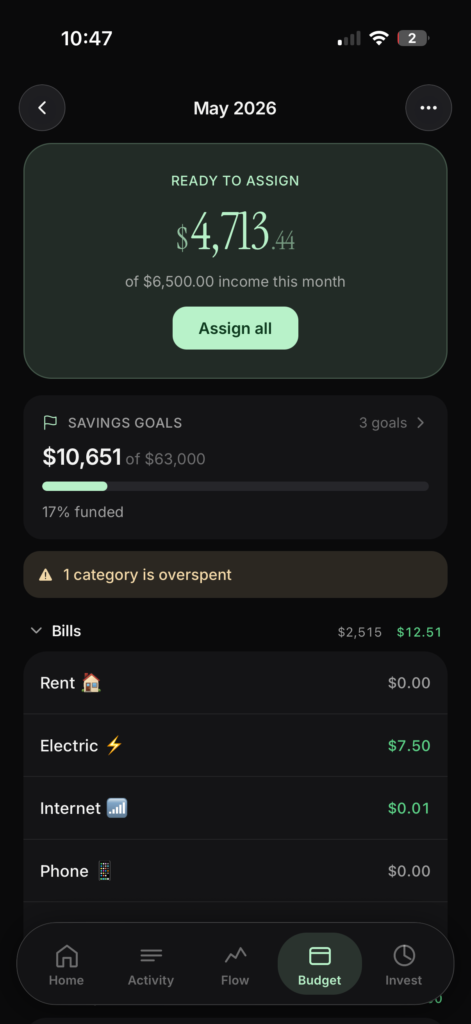Screen dimensions: 471x1024
Task: Open the three-dot more options menu
Action: pyautogui.click(x=429, y=108)
